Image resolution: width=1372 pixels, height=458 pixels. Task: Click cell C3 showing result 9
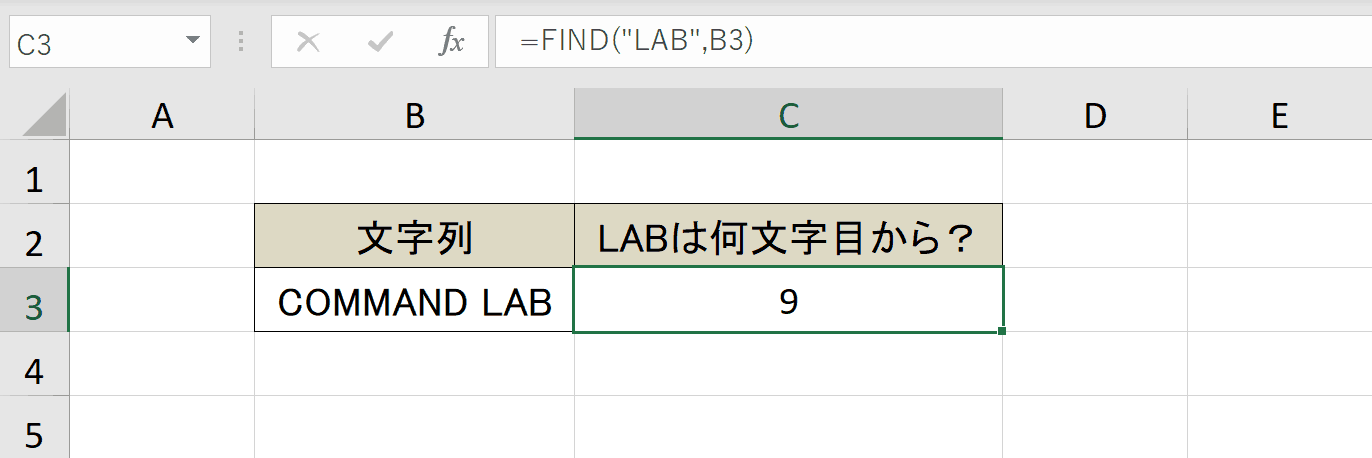coord(789,300)
